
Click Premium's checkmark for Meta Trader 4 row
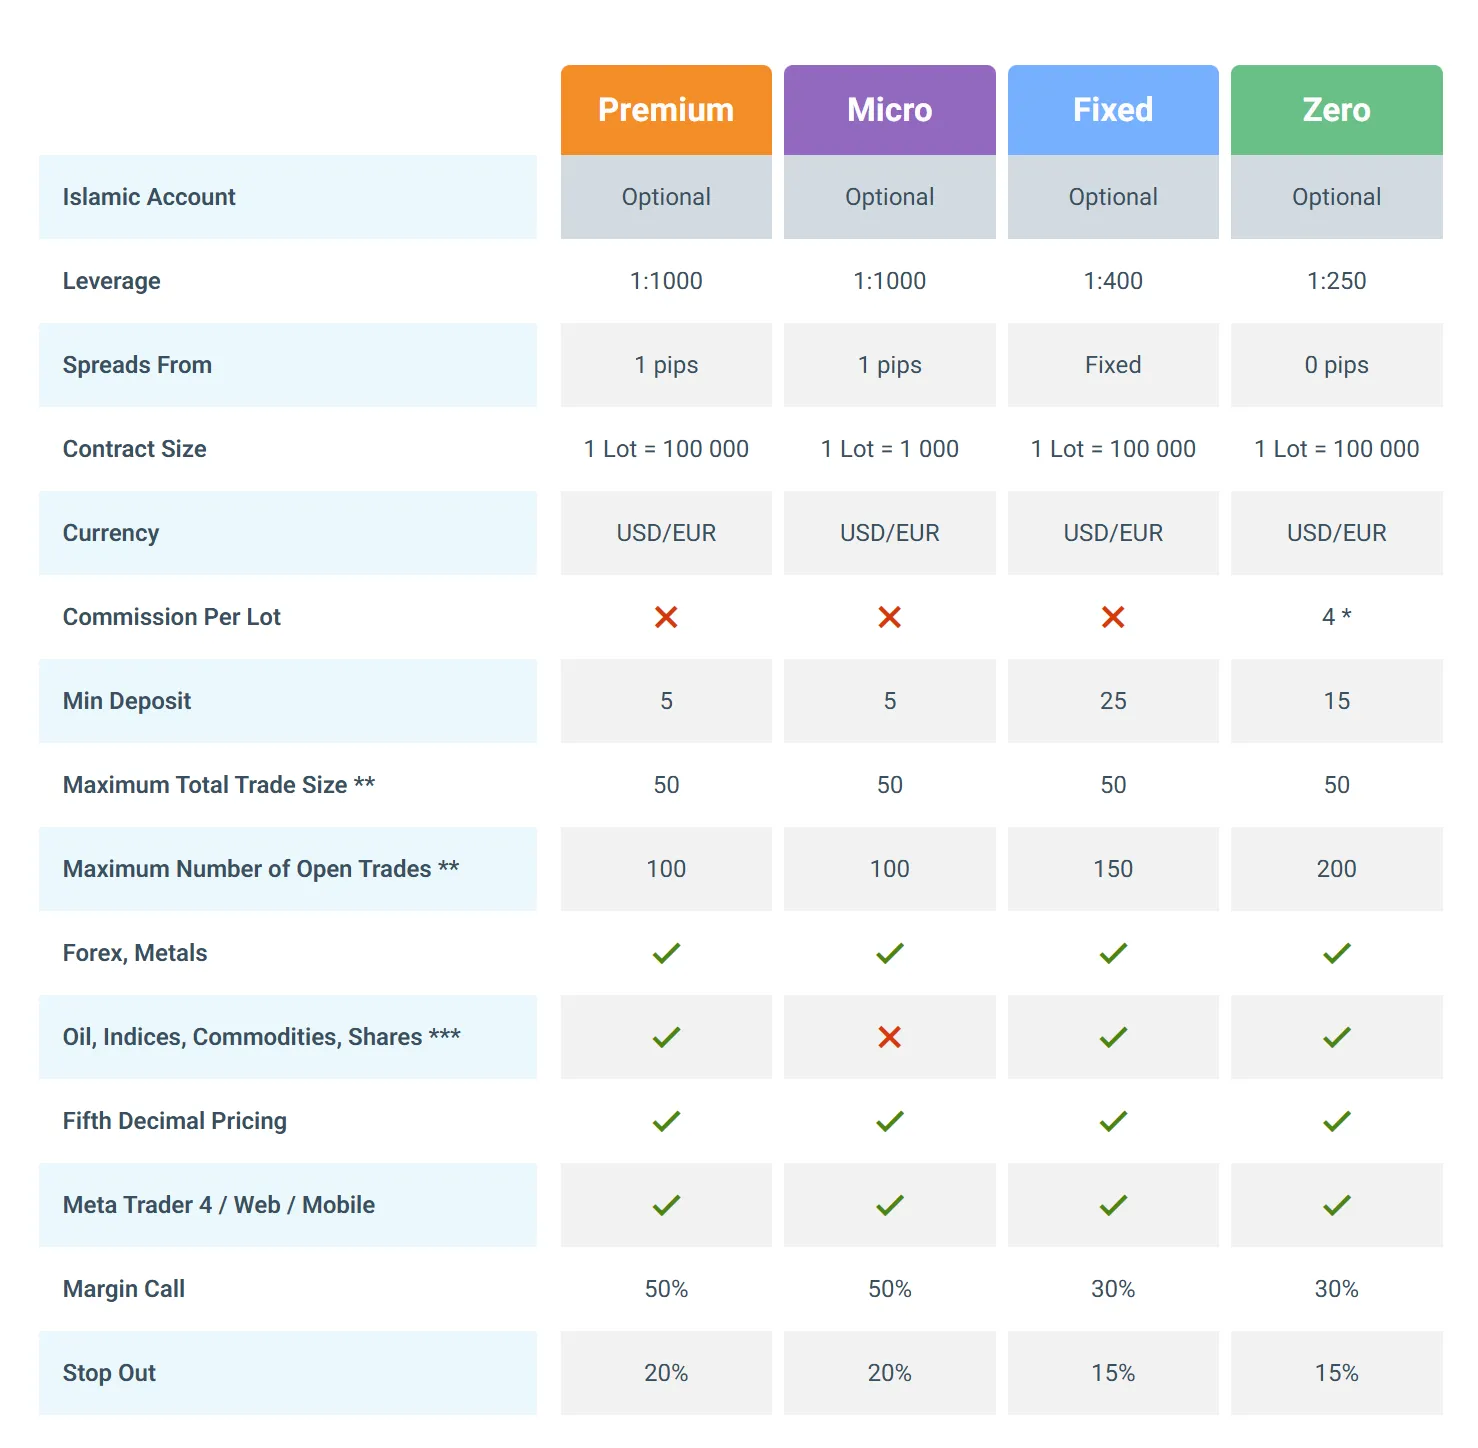tap(666, 1205)
